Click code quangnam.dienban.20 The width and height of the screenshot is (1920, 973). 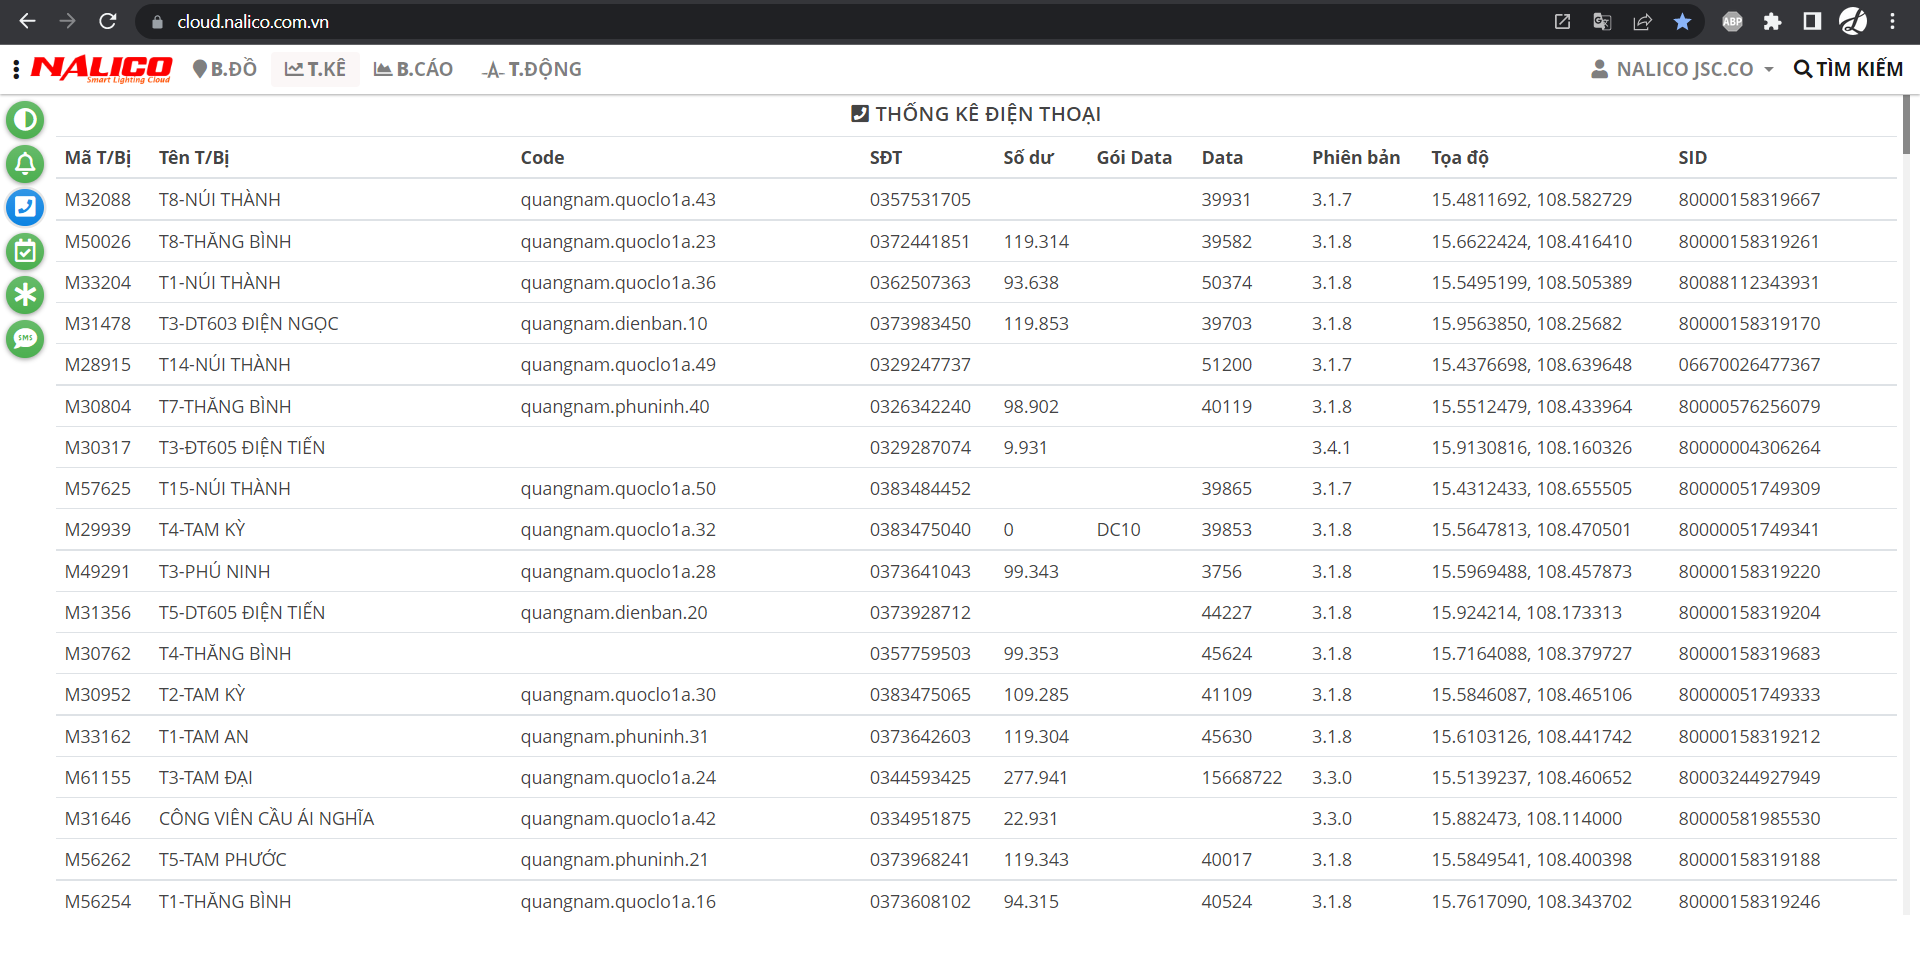pos(614,613)
